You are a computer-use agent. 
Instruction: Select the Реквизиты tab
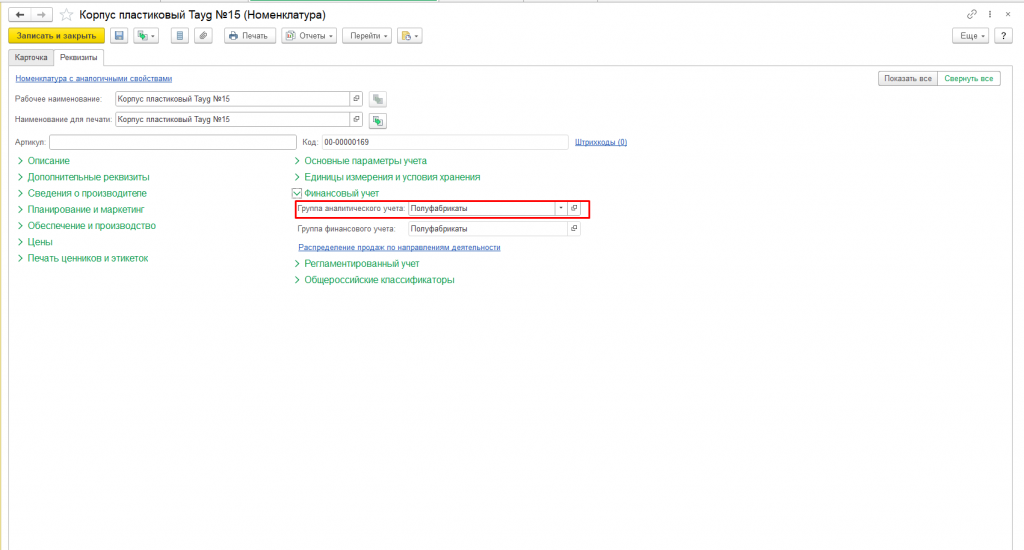pyautogui.click(x=78, y=57)
